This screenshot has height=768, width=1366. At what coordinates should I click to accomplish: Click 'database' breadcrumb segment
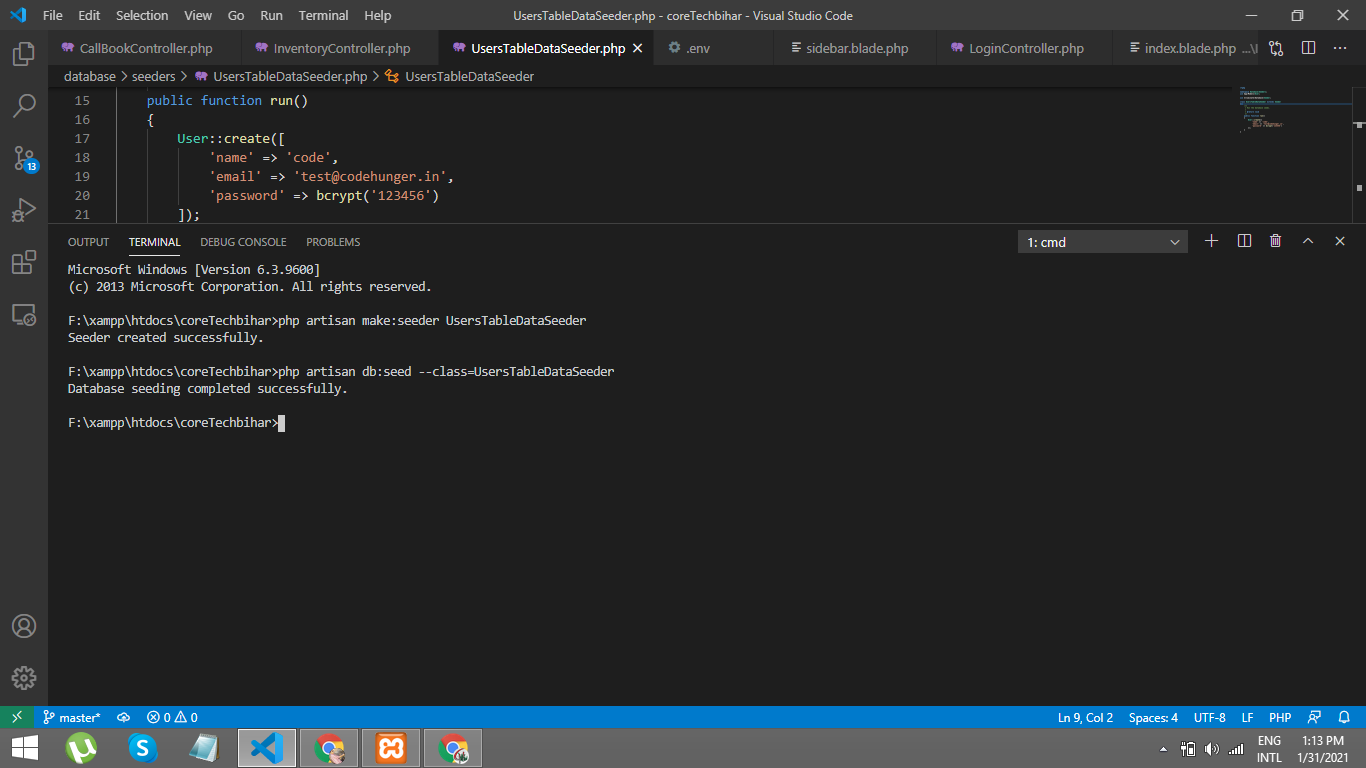90,76
